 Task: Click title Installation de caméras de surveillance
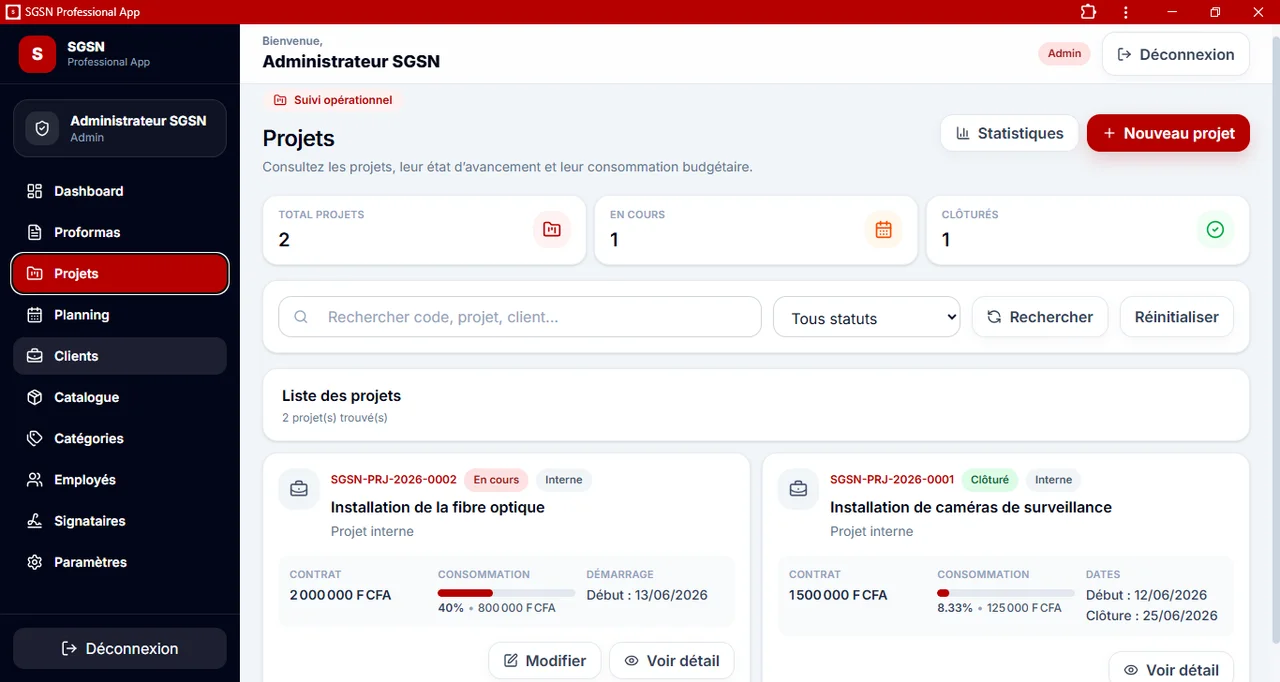pyautogui.click(x=971, y=507)
